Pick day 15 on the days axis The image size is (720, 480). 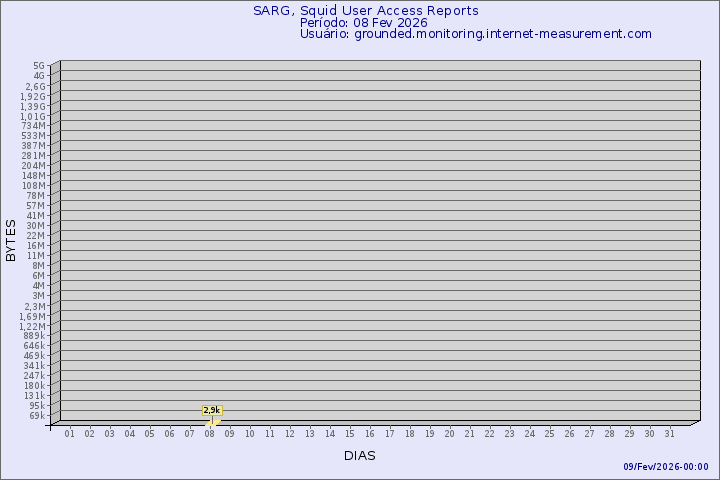[x=349, y=433]
